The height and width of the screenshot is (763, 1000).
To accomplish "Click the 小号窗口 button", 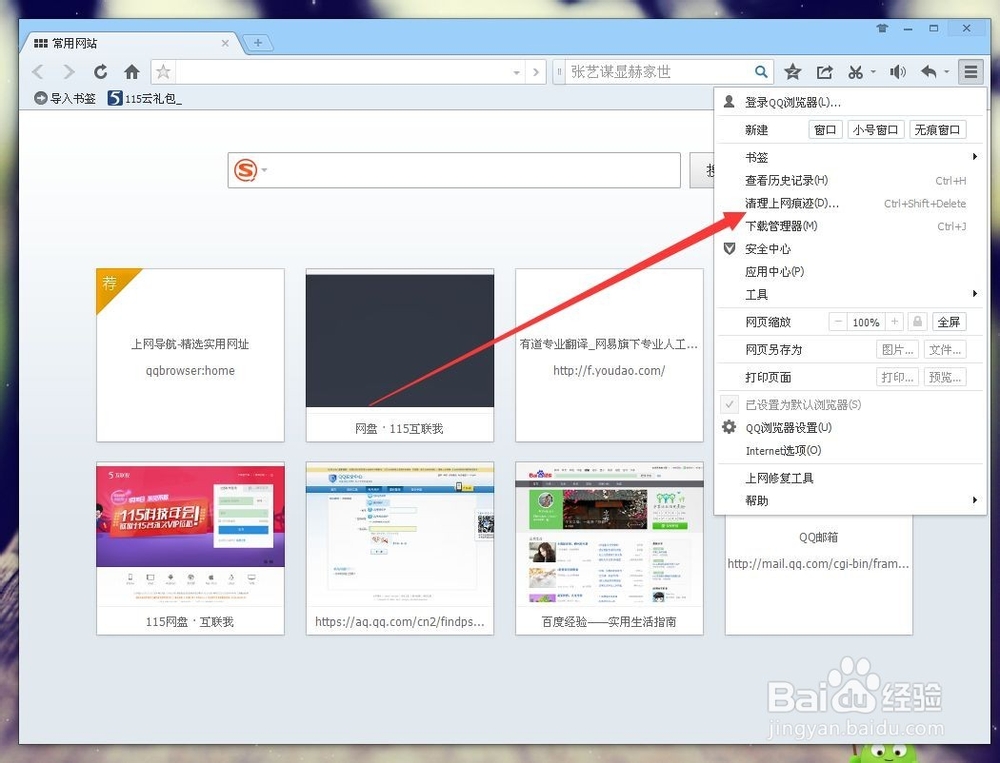I will coord(875,130).
